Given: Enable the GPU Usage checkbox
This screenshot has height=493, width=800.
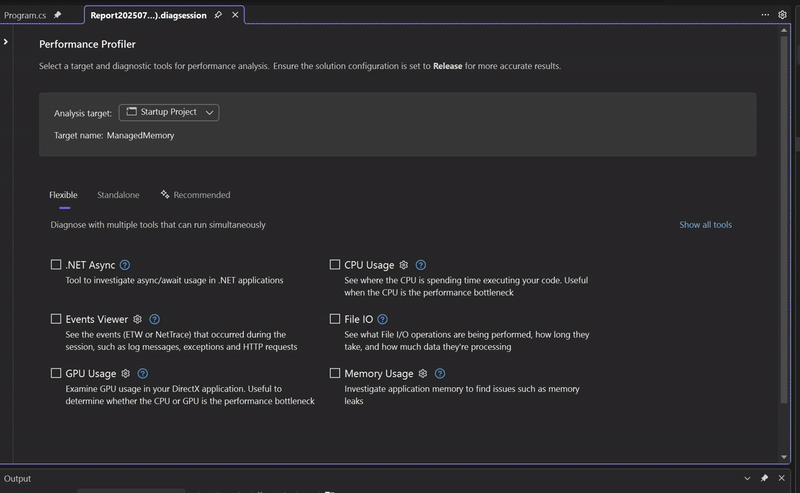Looking at the screenshot, I should tap(56, 373).
